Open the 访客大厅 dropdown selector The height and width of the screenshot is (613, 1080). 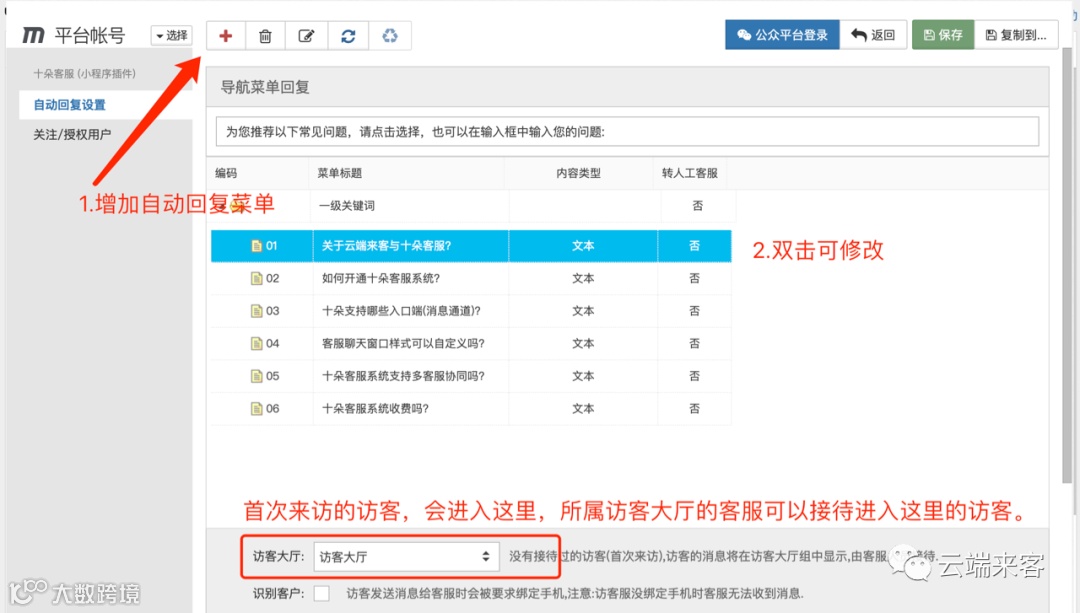406,557
